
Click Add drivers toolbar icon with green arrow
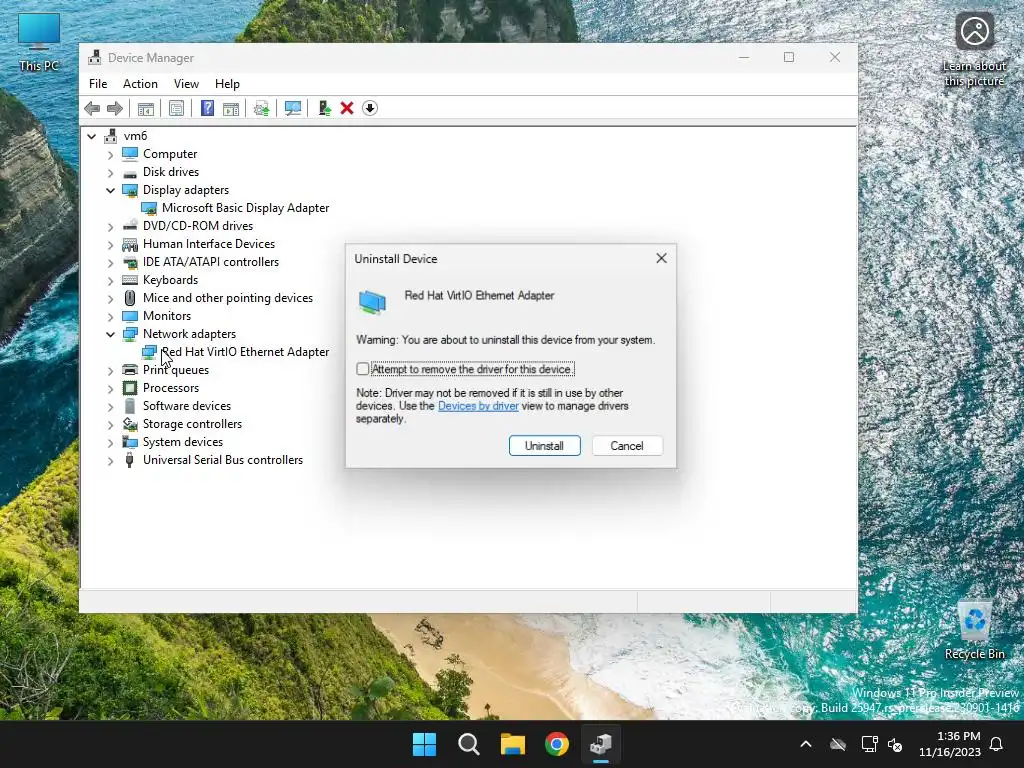coord(324,108)
